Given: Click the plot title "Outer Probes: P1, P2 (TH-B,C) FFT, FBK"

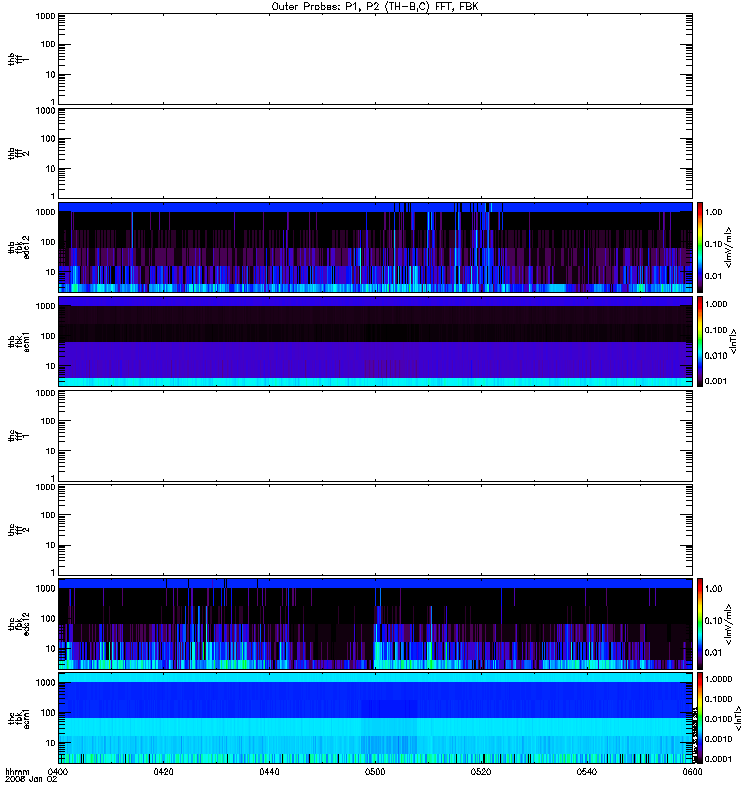Looking at the screenshot, I should 375,7.
